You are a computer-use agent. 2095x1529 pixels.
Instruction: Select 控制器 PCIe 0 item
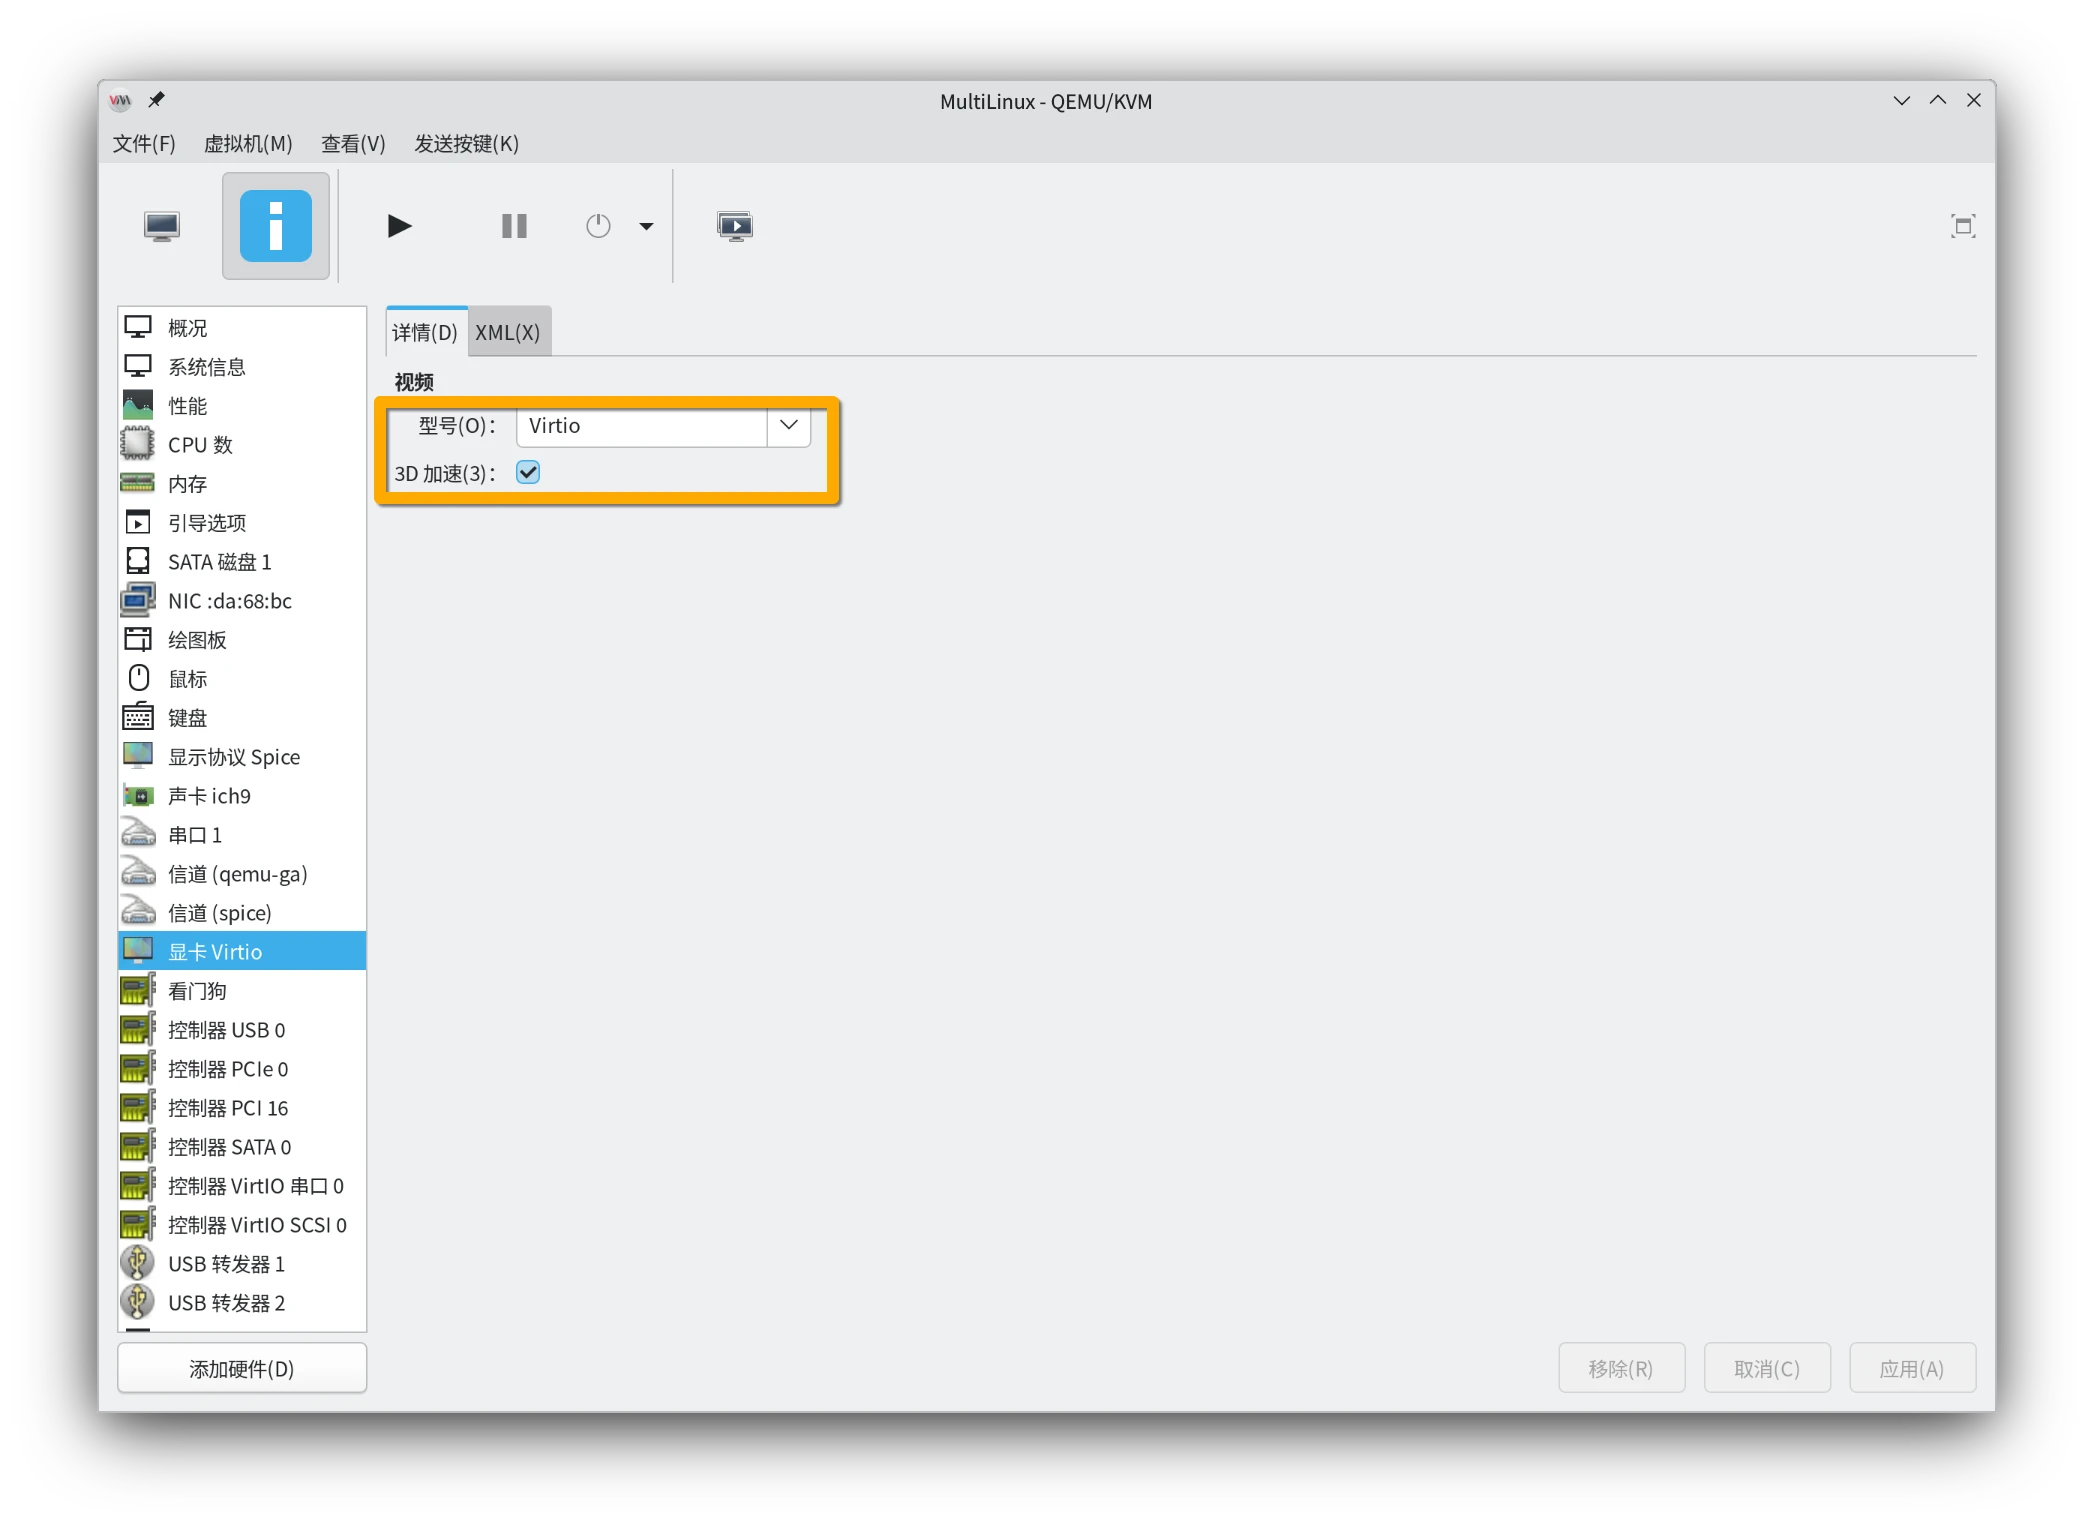click(242, 1069)
